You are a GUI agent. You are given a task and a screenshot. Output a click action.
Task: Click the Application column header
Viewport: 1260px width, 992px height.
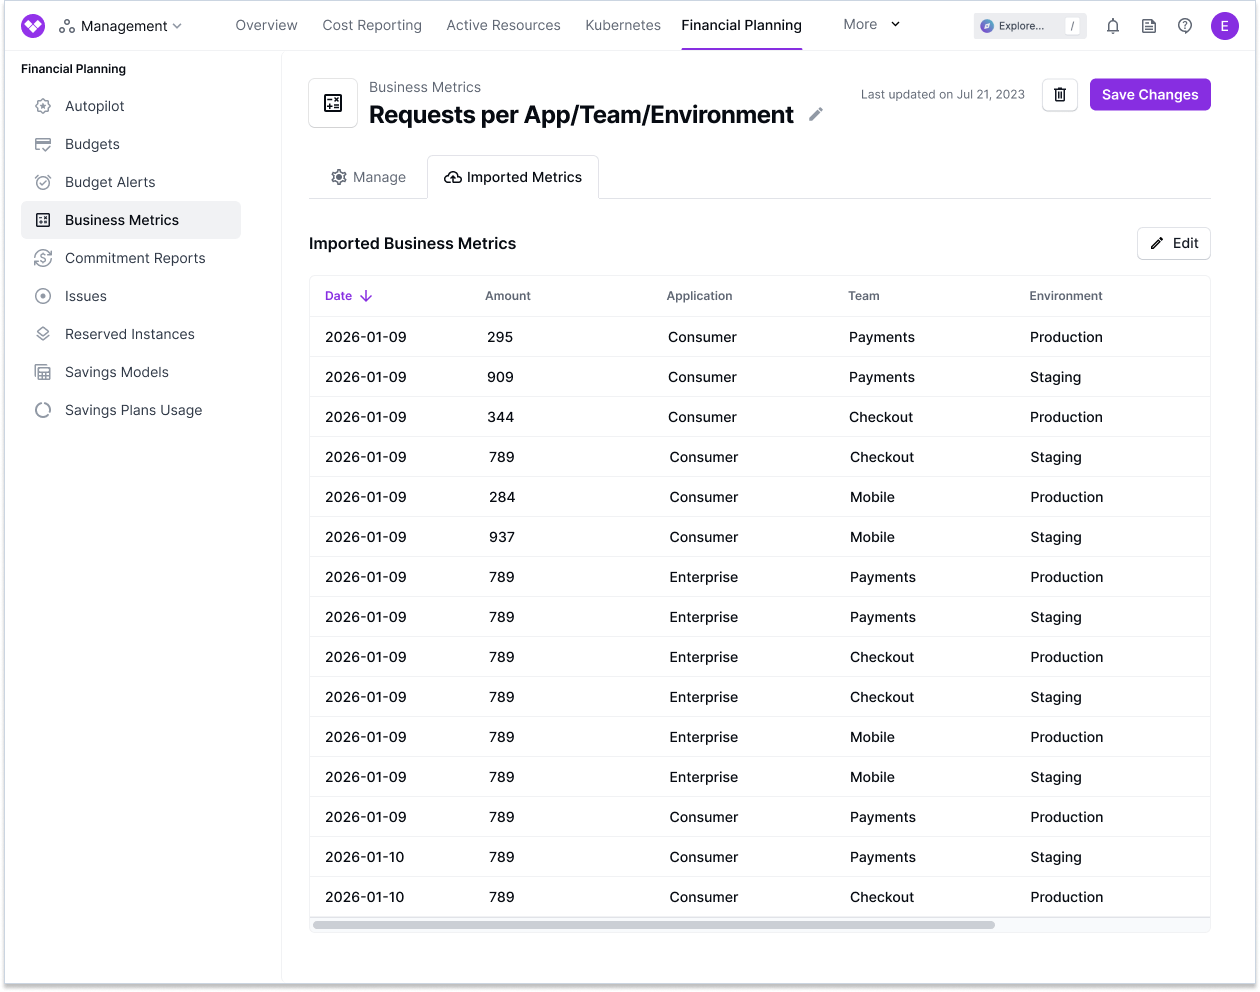pyautogui.click(x=700, y=296)
